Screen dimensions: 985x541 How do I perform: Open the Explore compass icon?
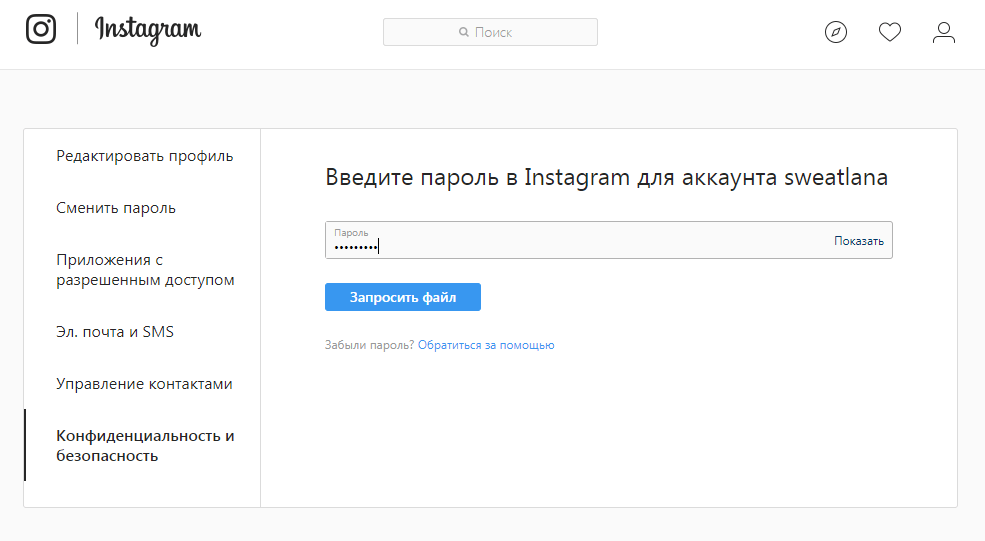pos(836,33)
